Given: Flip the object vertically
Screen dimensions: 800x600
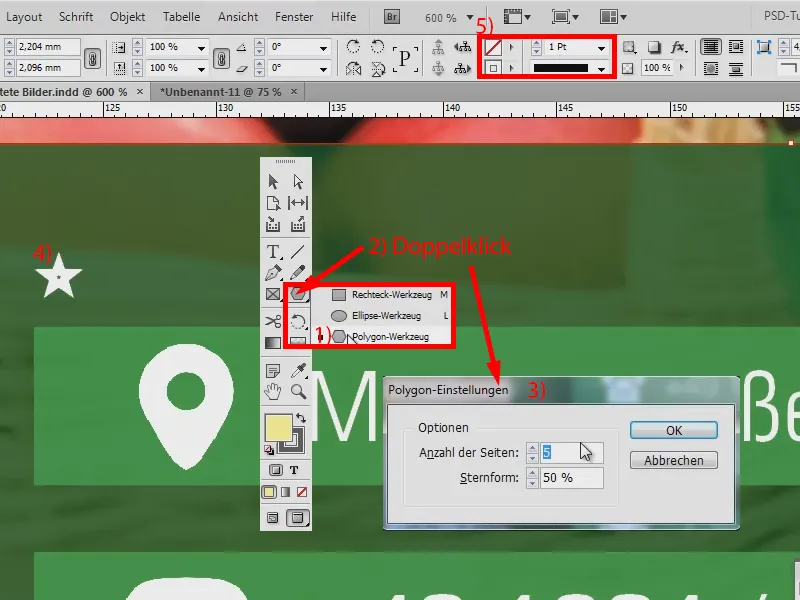Looking at the screenshot, I should pos(378,68).
